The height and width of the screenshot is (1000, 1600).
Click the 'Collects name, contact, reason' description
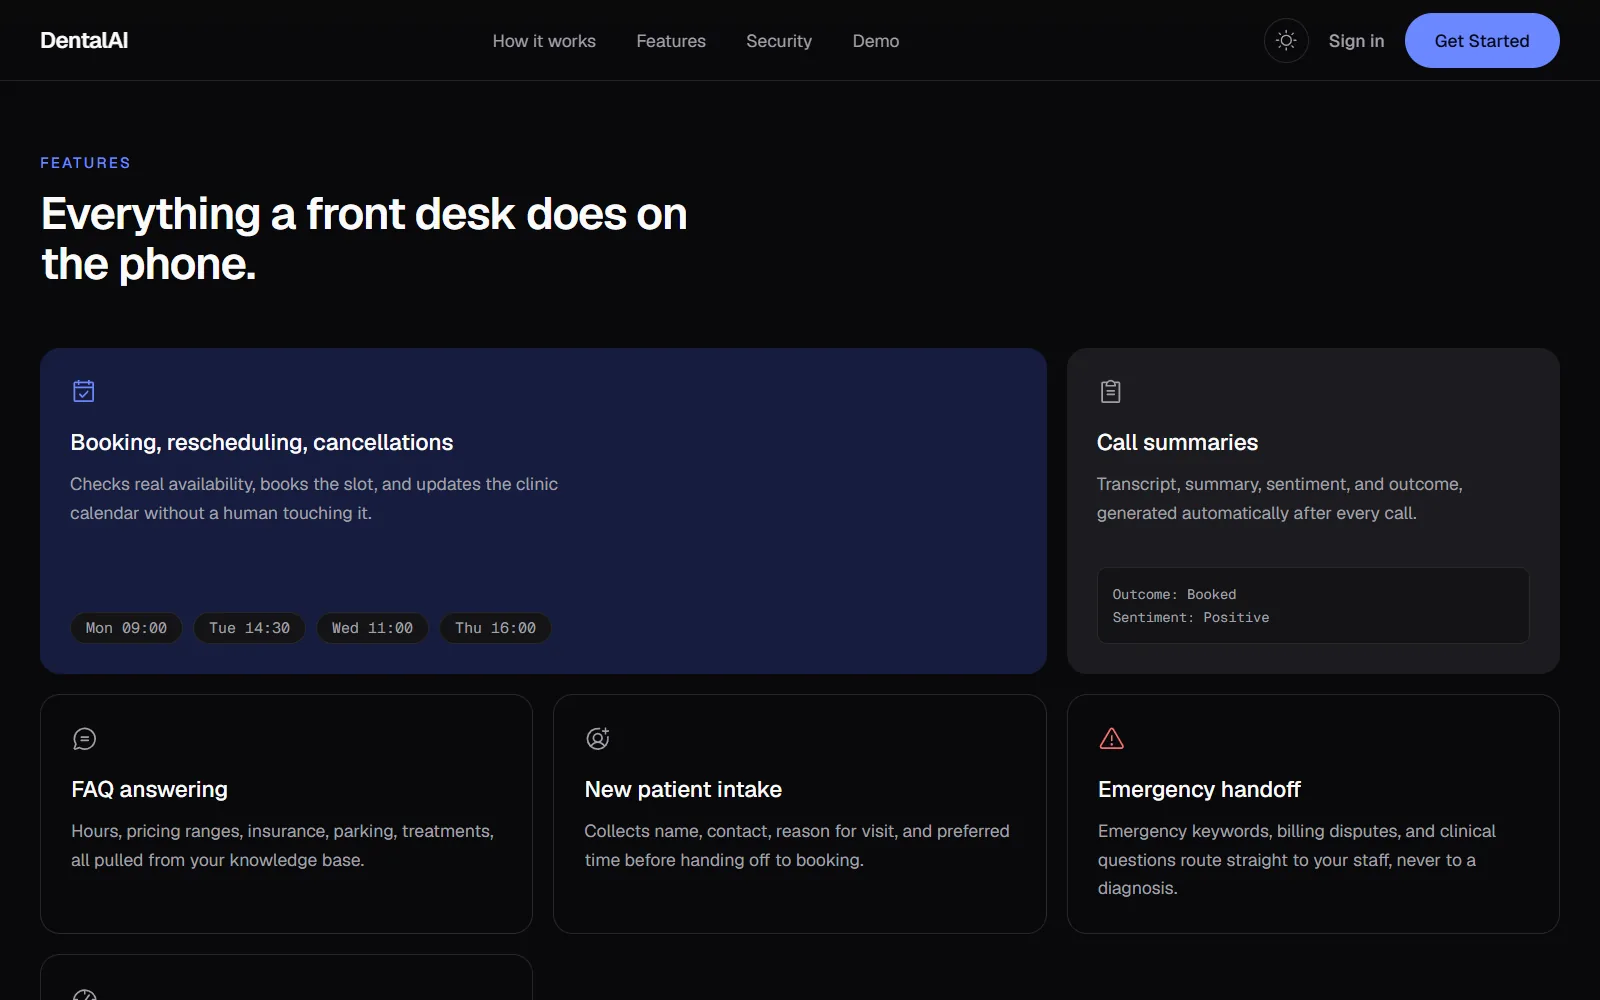point(797,845)
